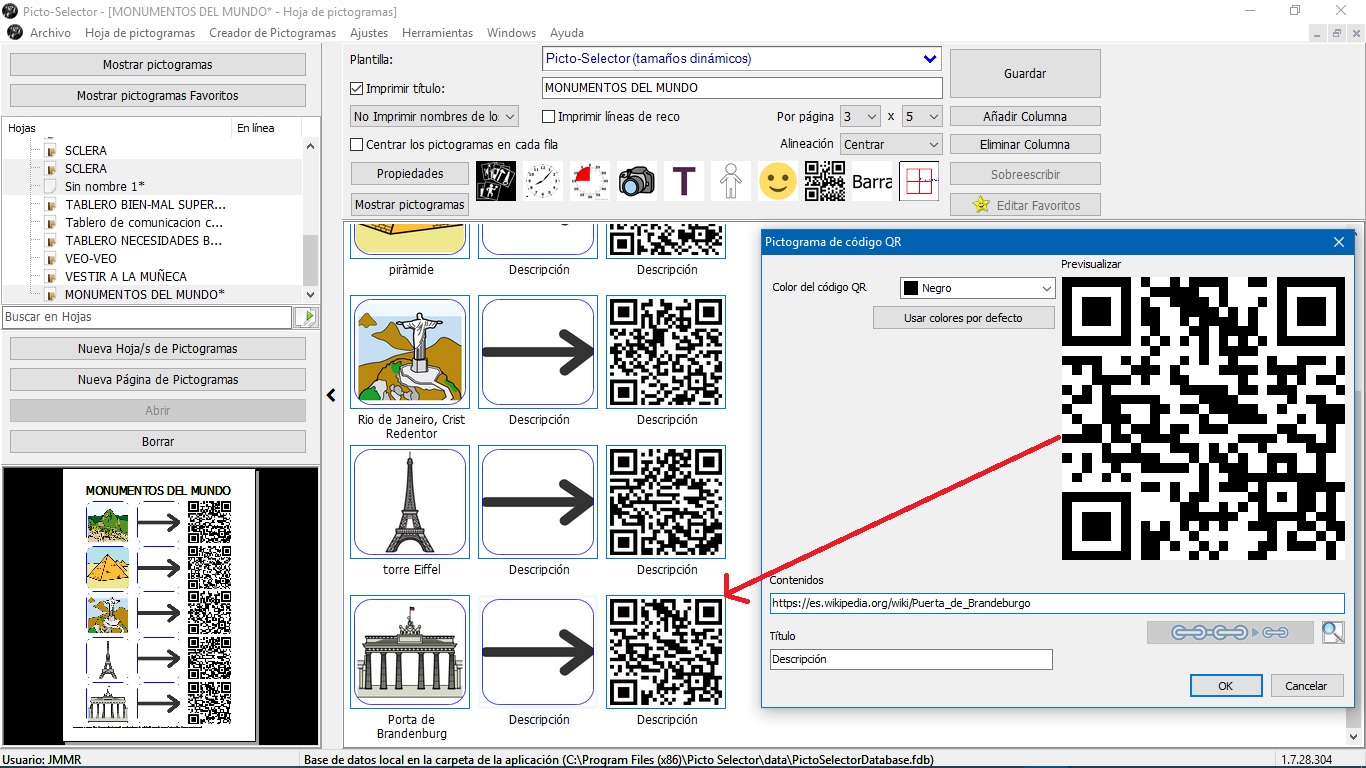
Task: Click the Contenidos URL input field
Action: tap(1057, 603)
